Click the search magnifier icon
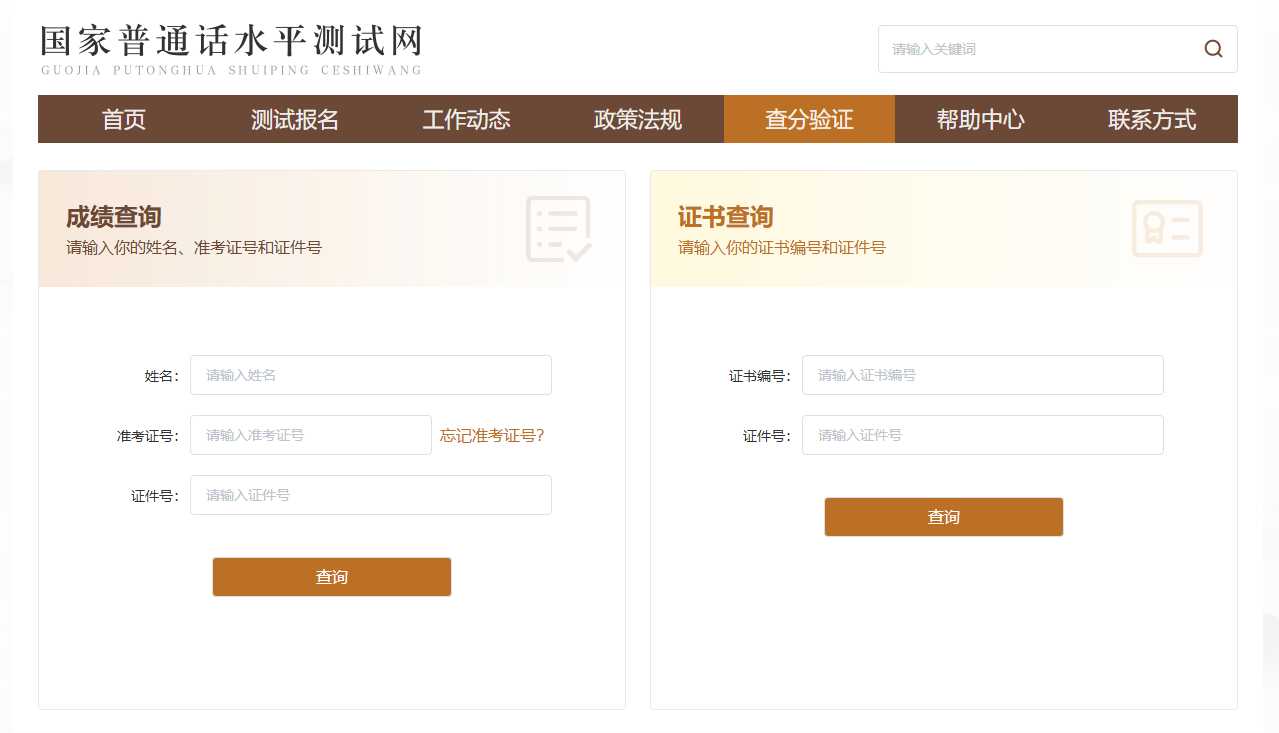 pos(1213,49)
